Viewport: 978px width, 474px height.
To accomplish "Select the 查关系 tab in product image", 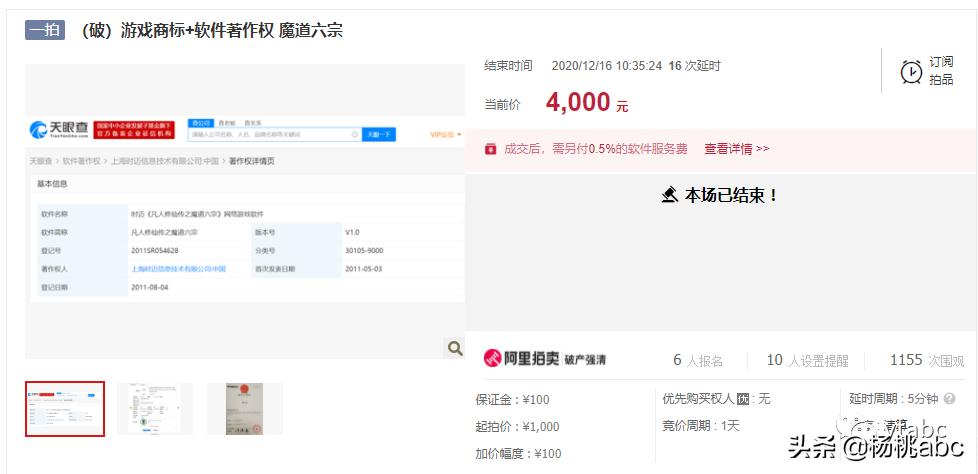I will click(253, 123).
